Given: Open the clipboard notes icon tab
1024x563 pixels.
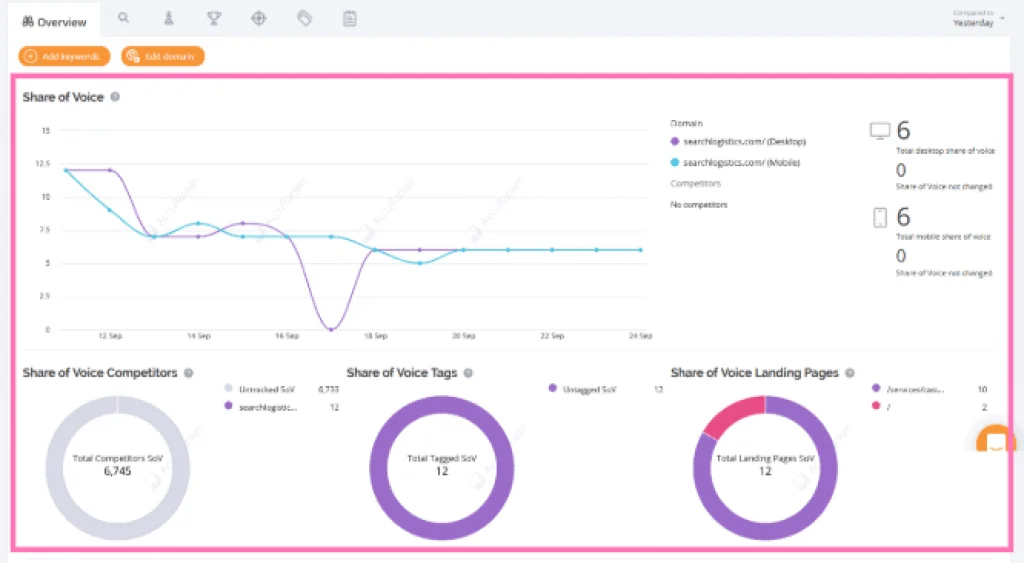Looking at the screenshot, I should pos(349,18).
